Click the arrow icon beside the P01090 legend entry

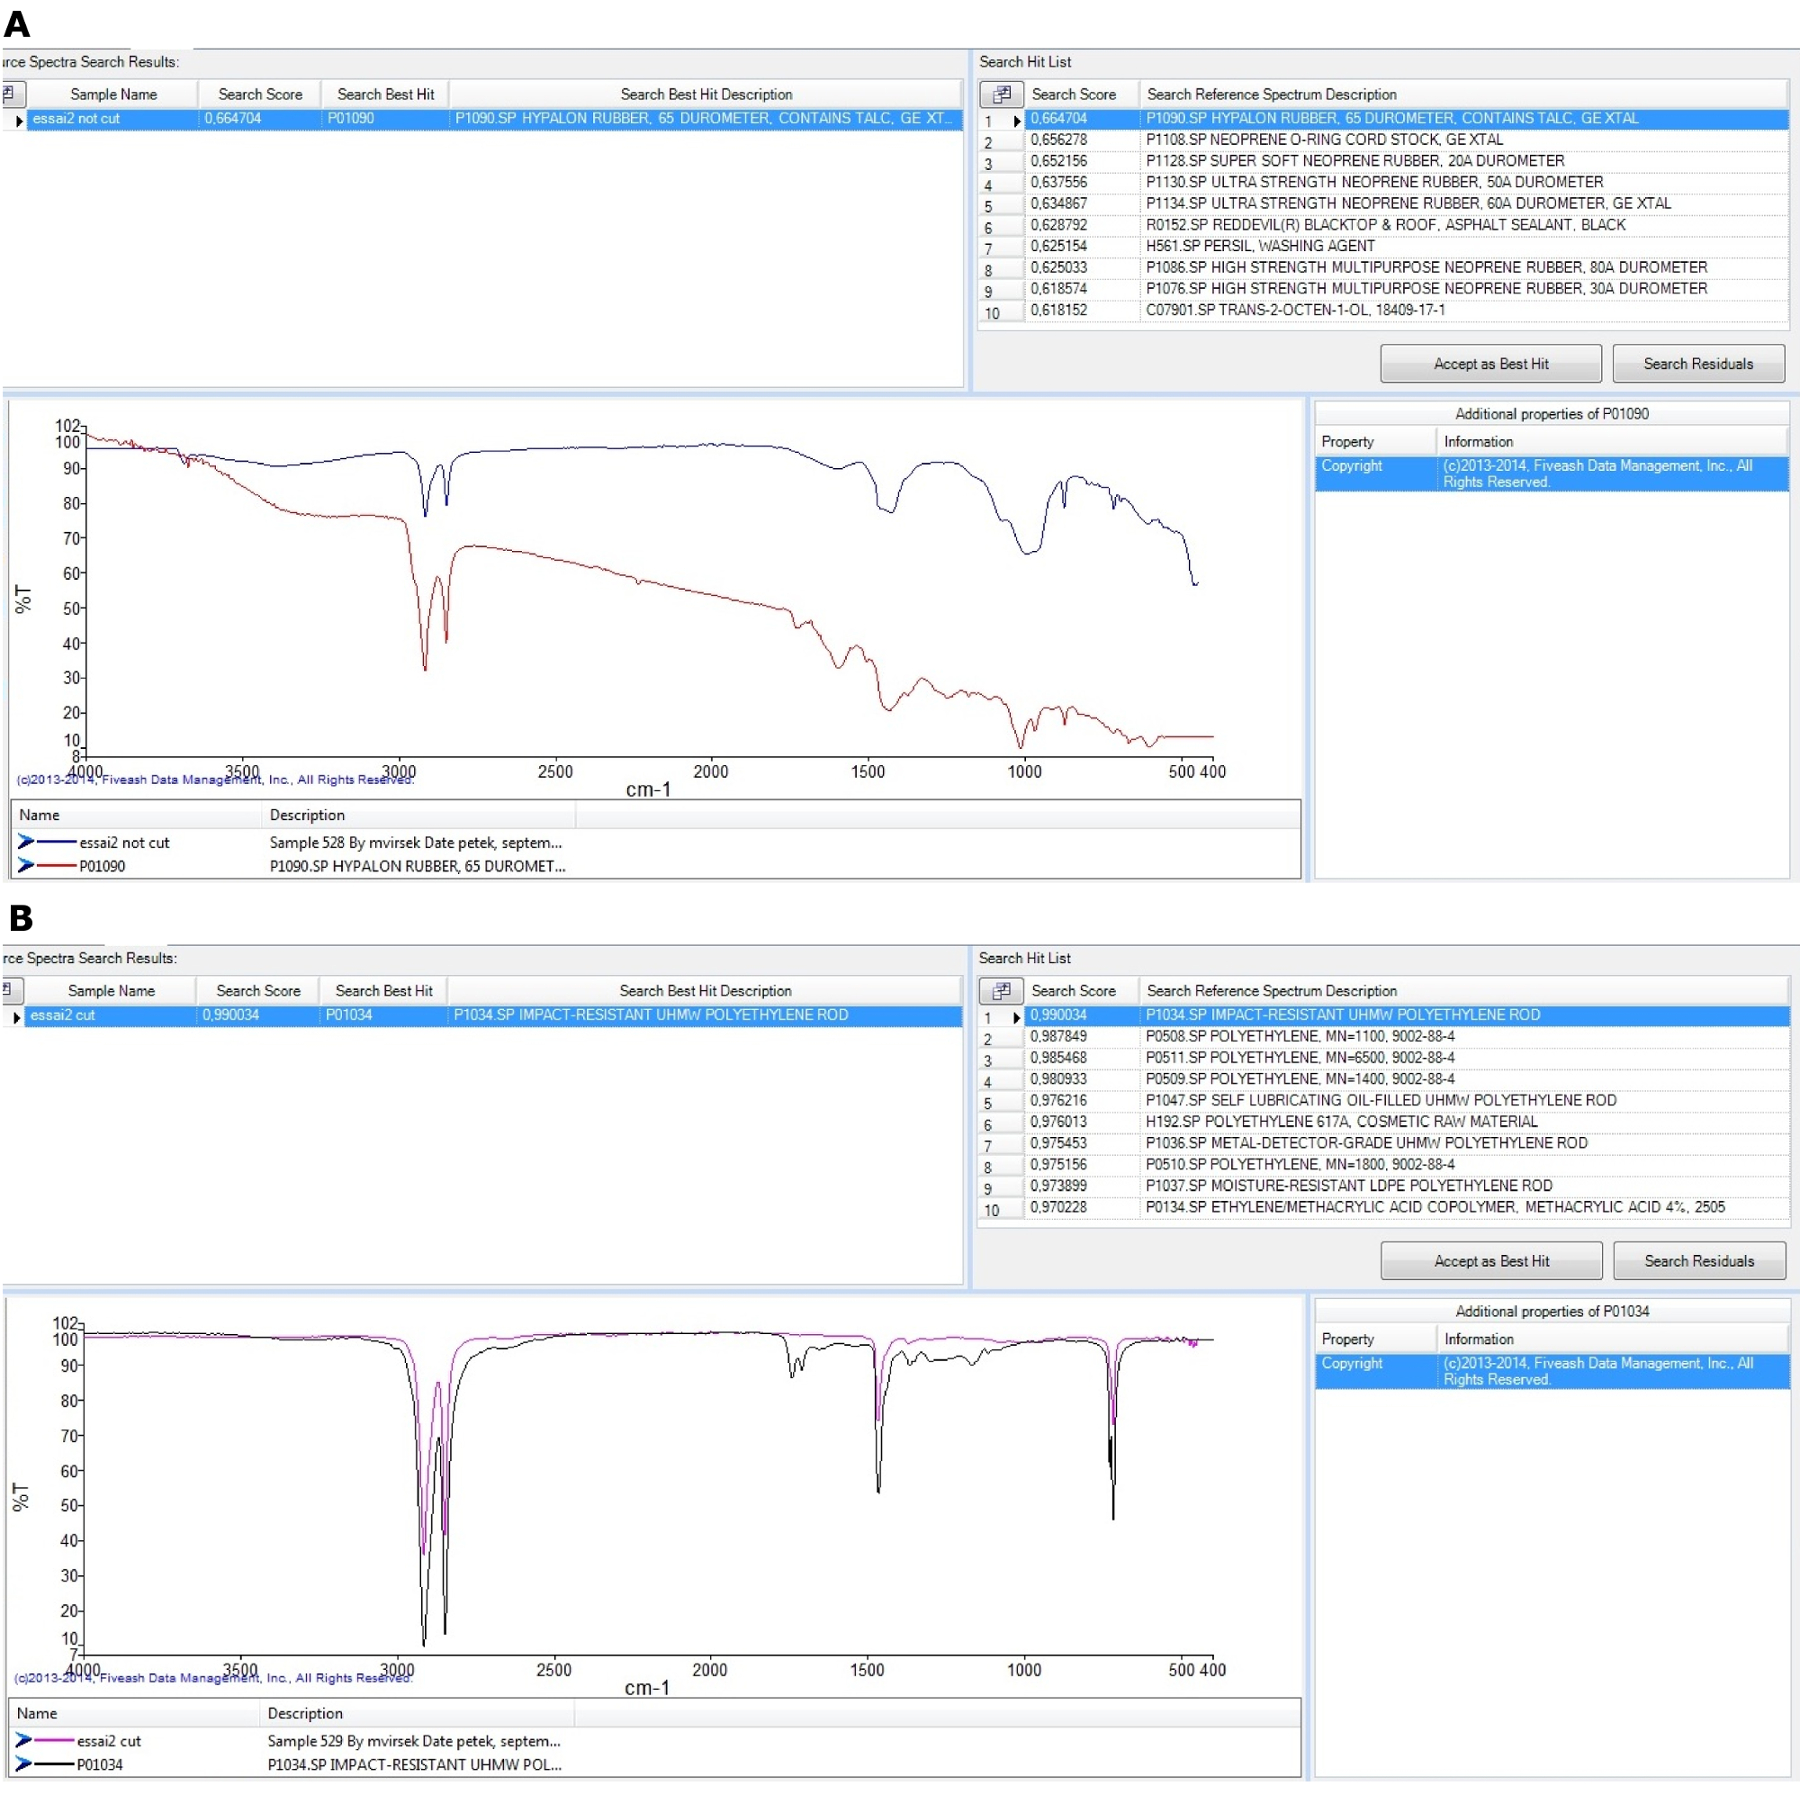26,865
